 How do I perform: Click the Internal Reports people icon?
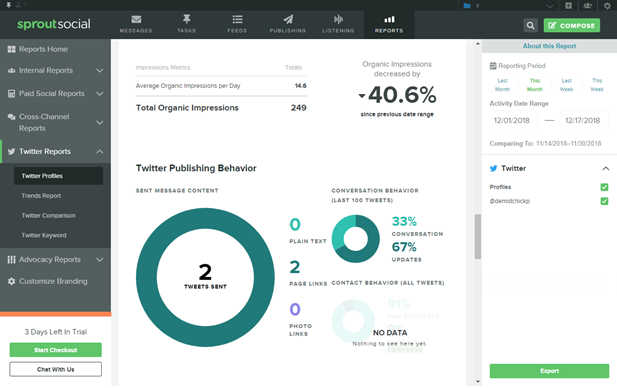pyautogui.click(x=11, y=71)
